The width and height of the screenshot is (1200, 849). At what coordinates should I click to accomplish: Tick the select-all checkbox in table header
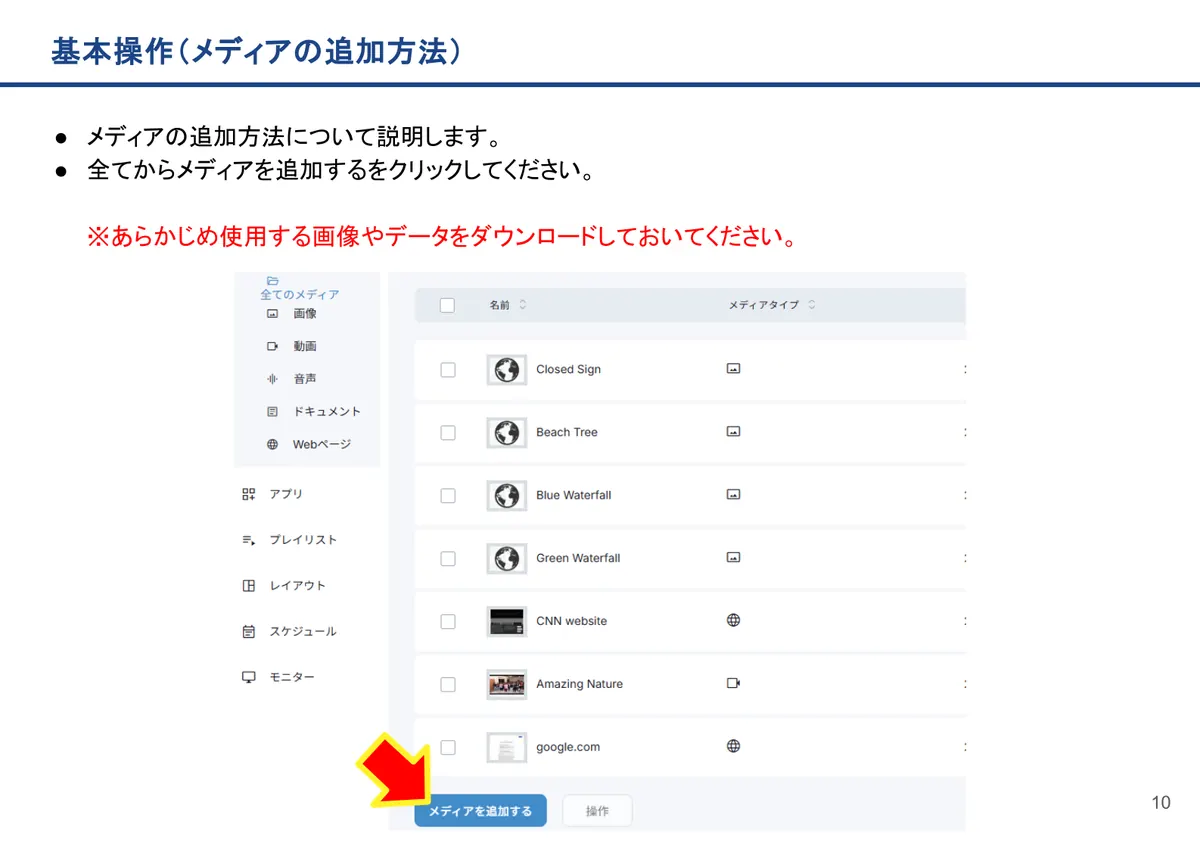point(447,305)
